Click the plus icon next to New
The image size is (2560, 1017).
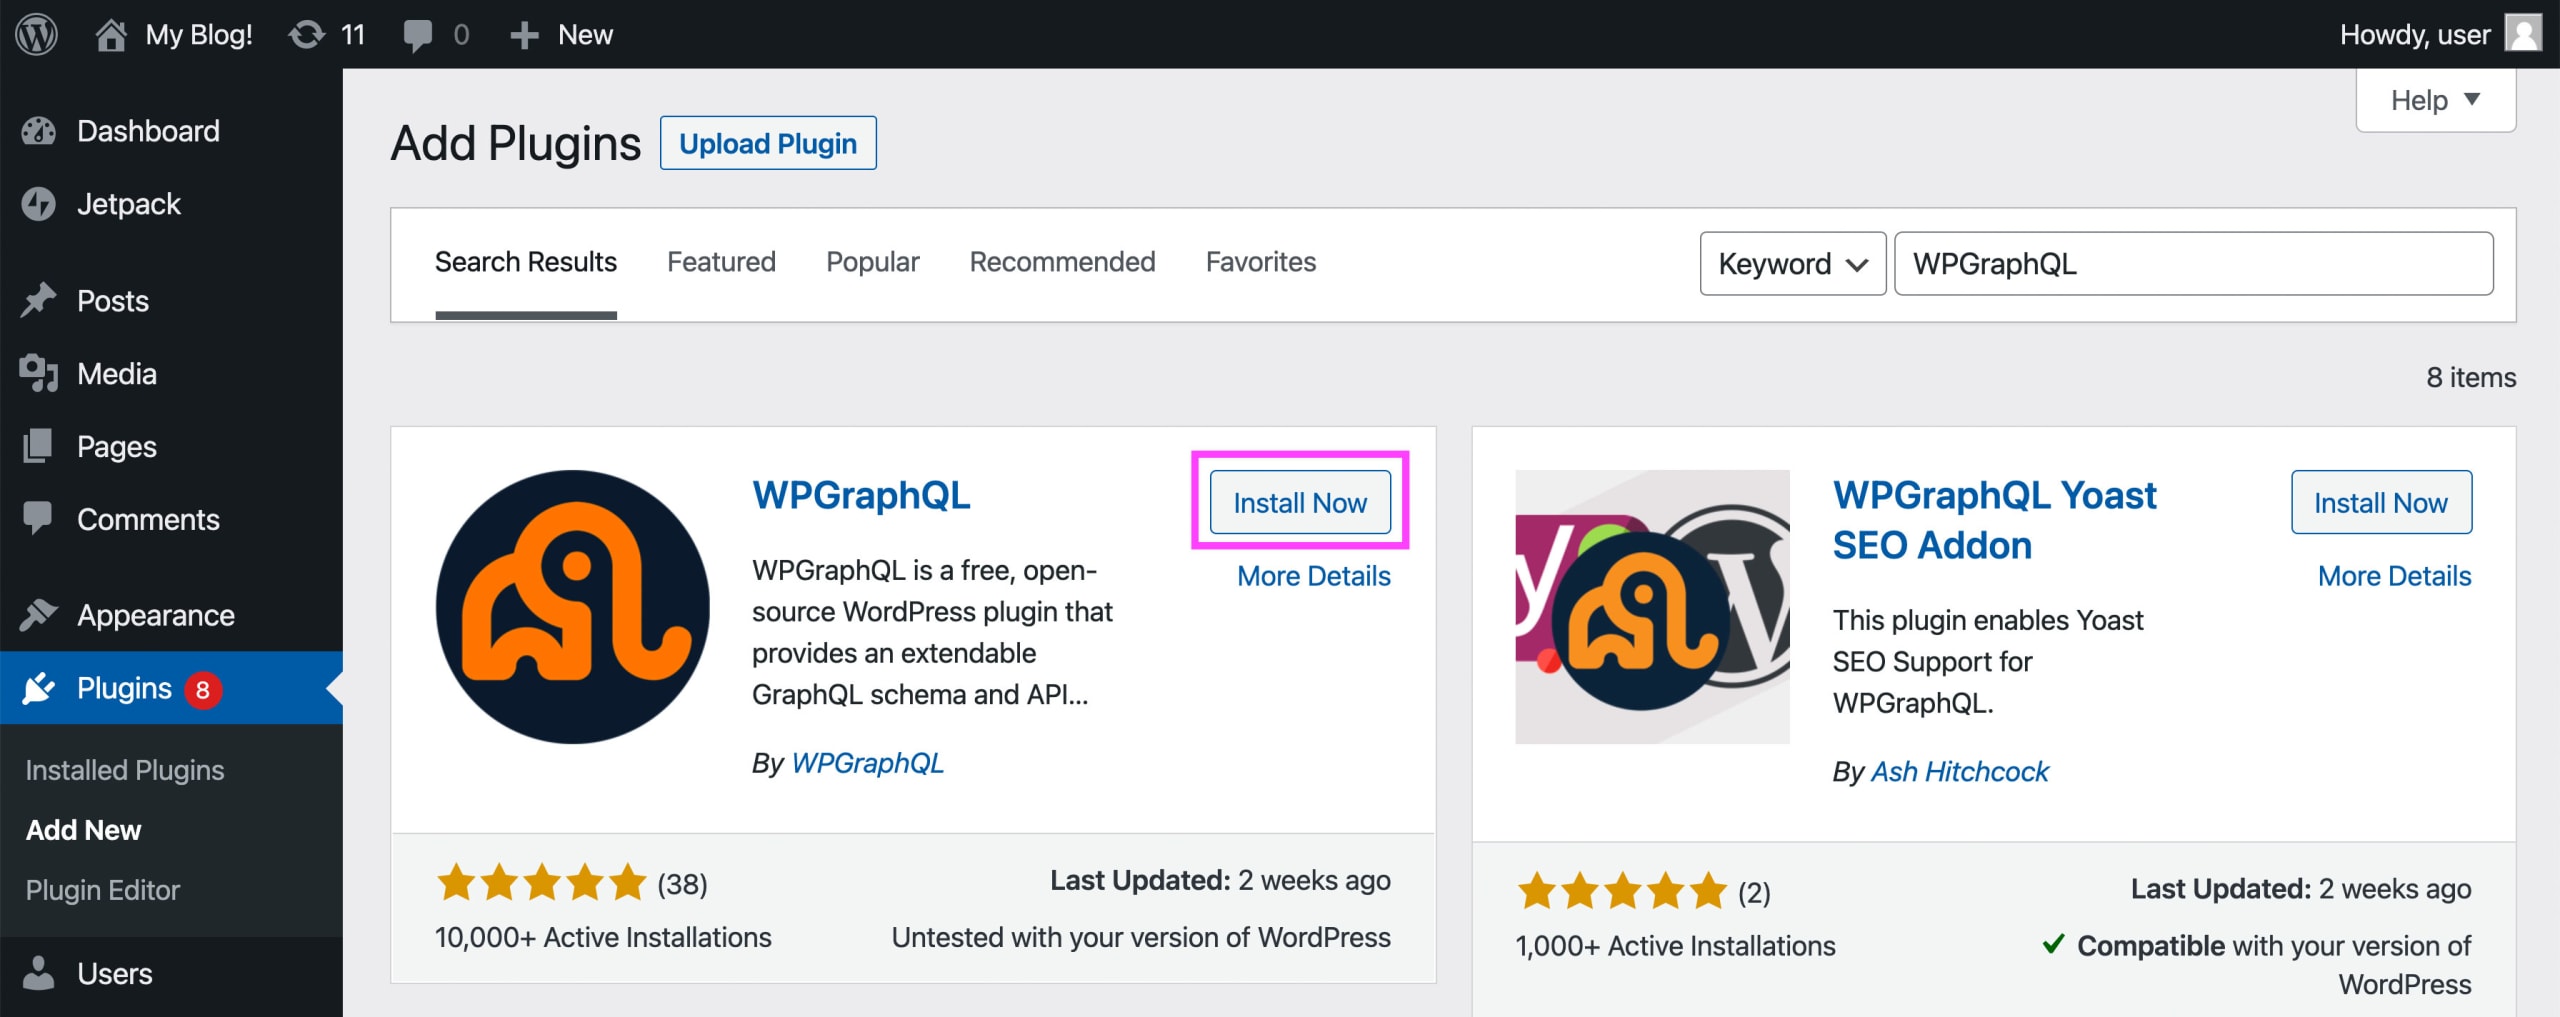(x=524, y=35)
